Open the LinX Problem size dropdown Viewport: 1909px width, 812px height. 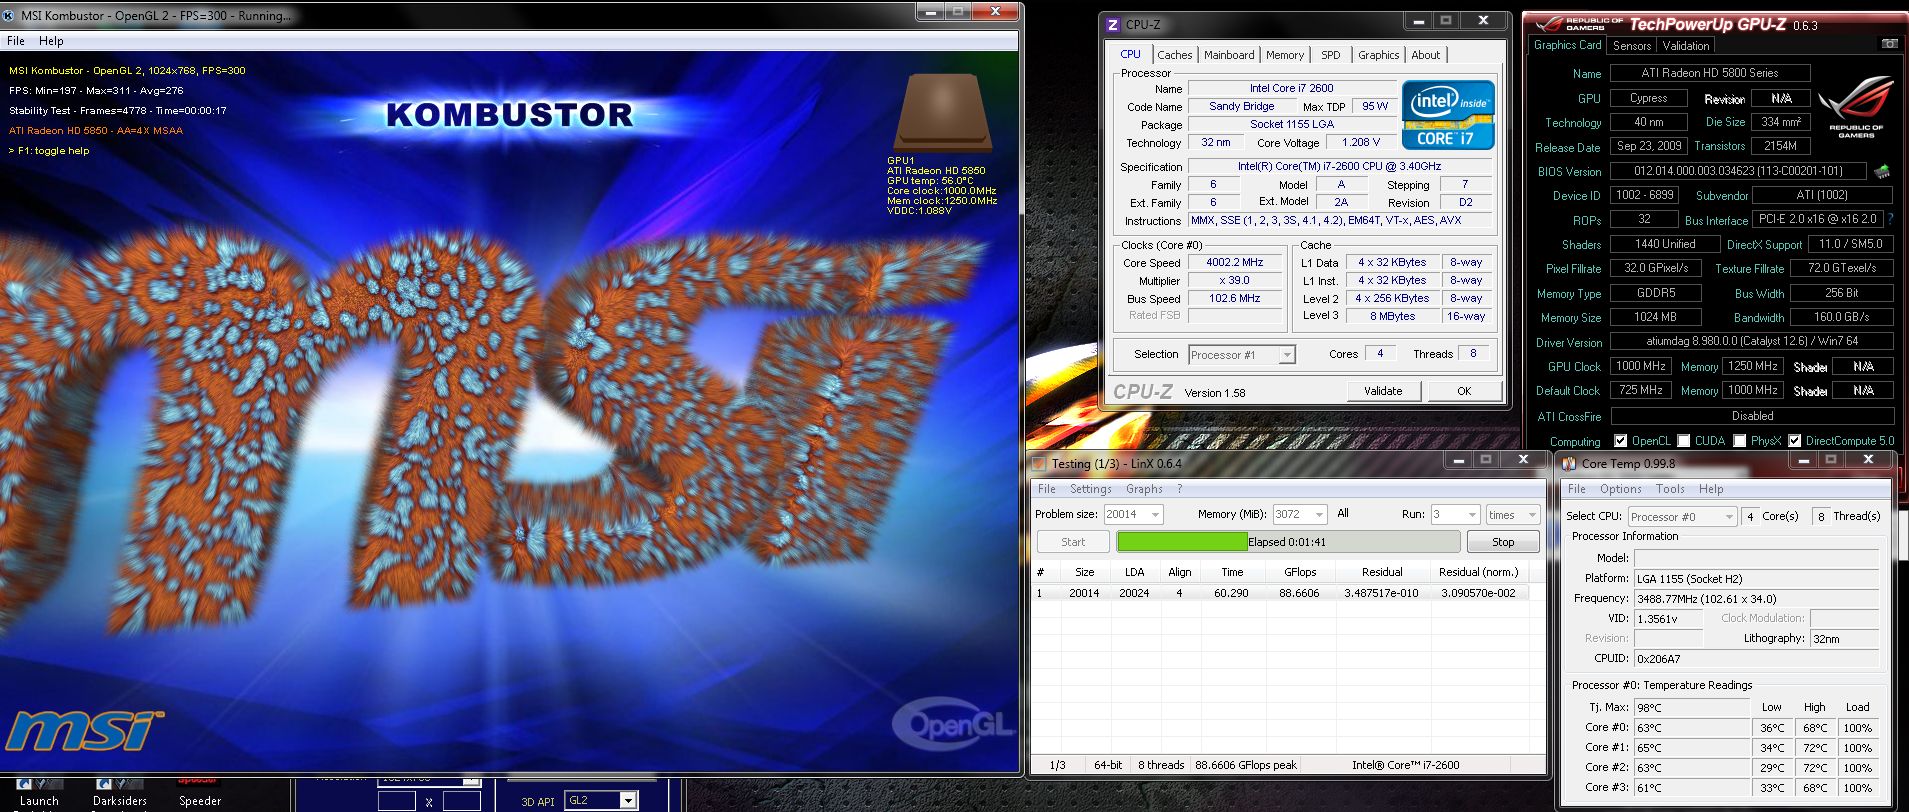pyautogui.click(x=1133, y=514)
